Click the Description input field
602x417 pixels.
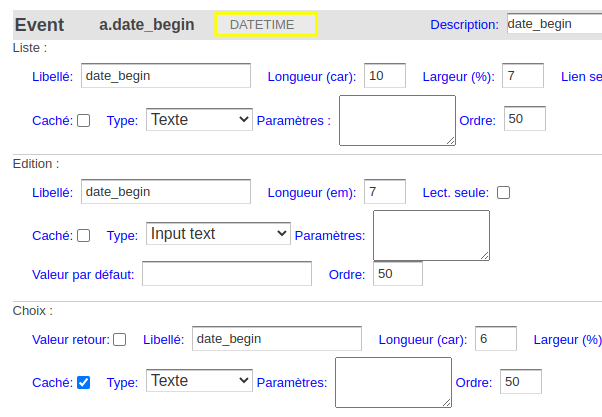[554, 24]
